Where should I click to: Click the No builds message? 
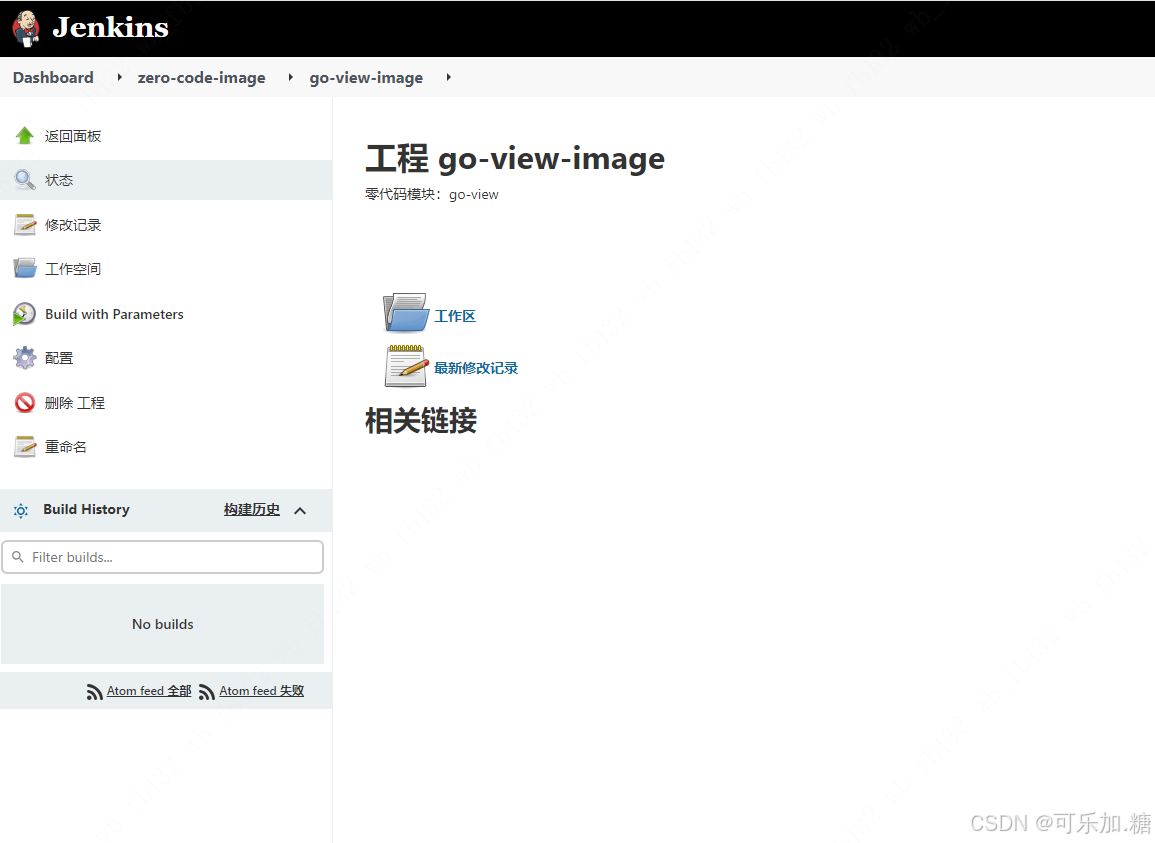(x=163, y=624)
